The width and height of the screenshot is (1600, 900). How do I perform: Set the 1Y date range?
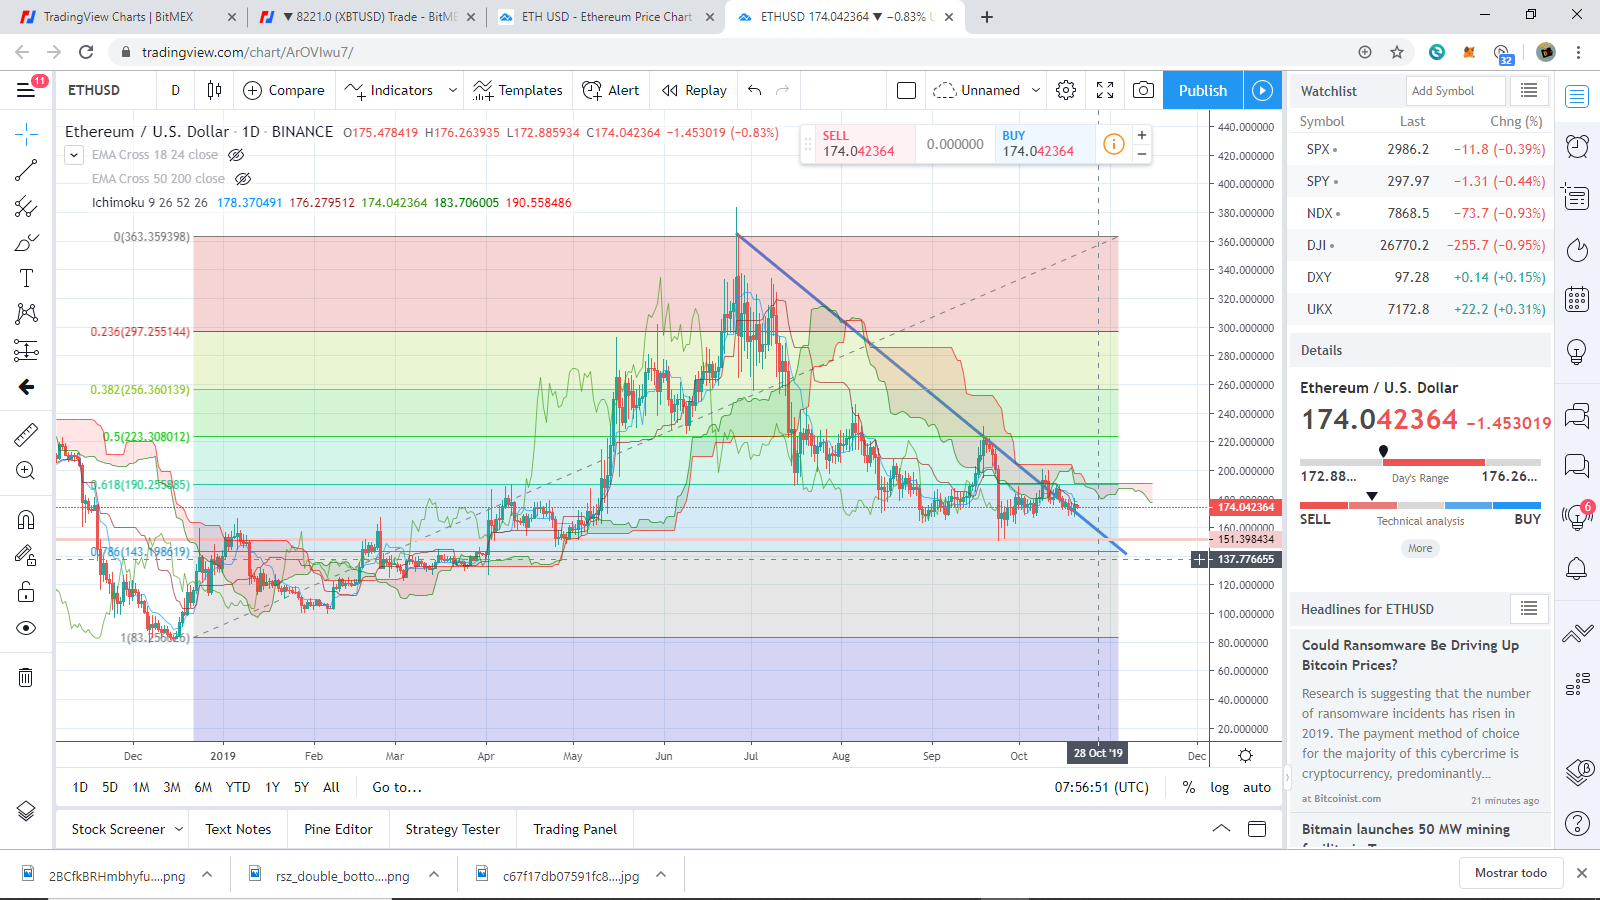click(x=272, y=787)
